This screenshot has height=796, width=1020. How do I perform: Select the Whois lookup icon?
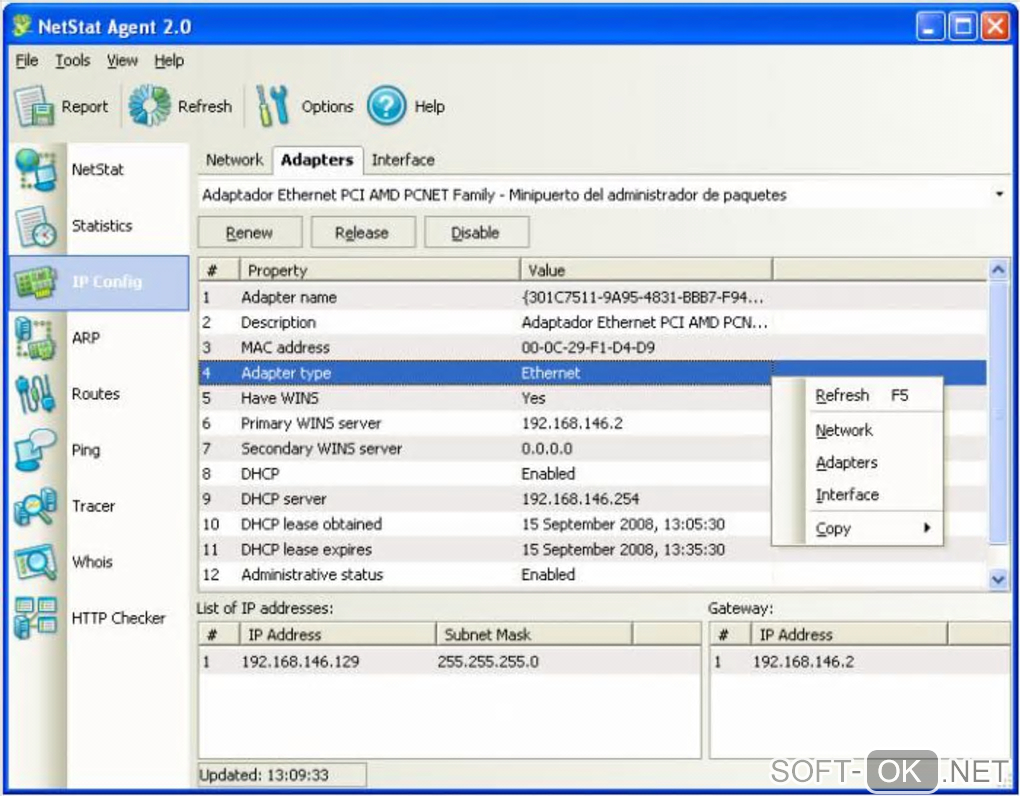pyautogui.click(x=37, y=562)
